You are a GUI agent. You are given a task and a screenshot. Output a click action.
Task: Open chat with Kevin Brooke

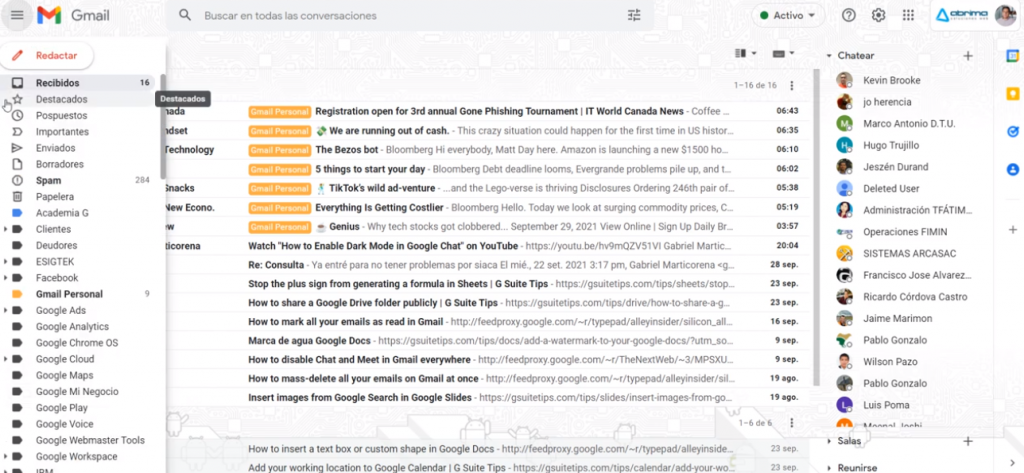[x=891, y=80]
